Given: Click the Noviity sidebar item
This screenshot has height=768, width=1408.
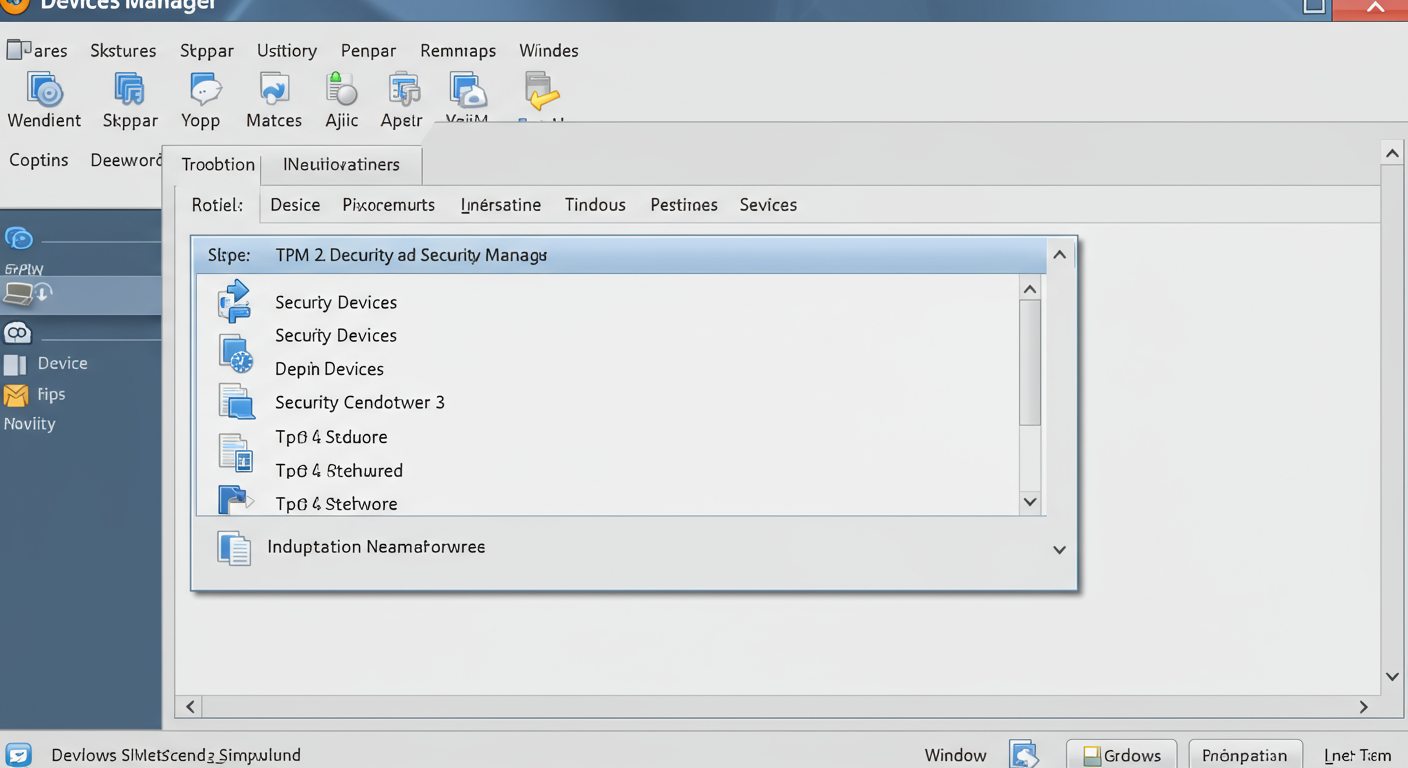Looking at the screenshot, I should (x=30, y=424).
